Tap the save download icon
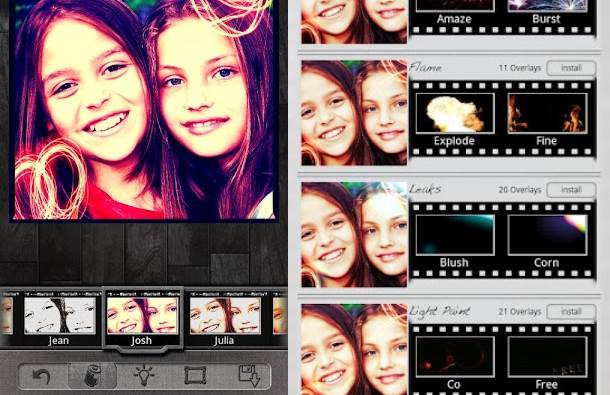This screenshot has height=395, width=610. [249, 376]
